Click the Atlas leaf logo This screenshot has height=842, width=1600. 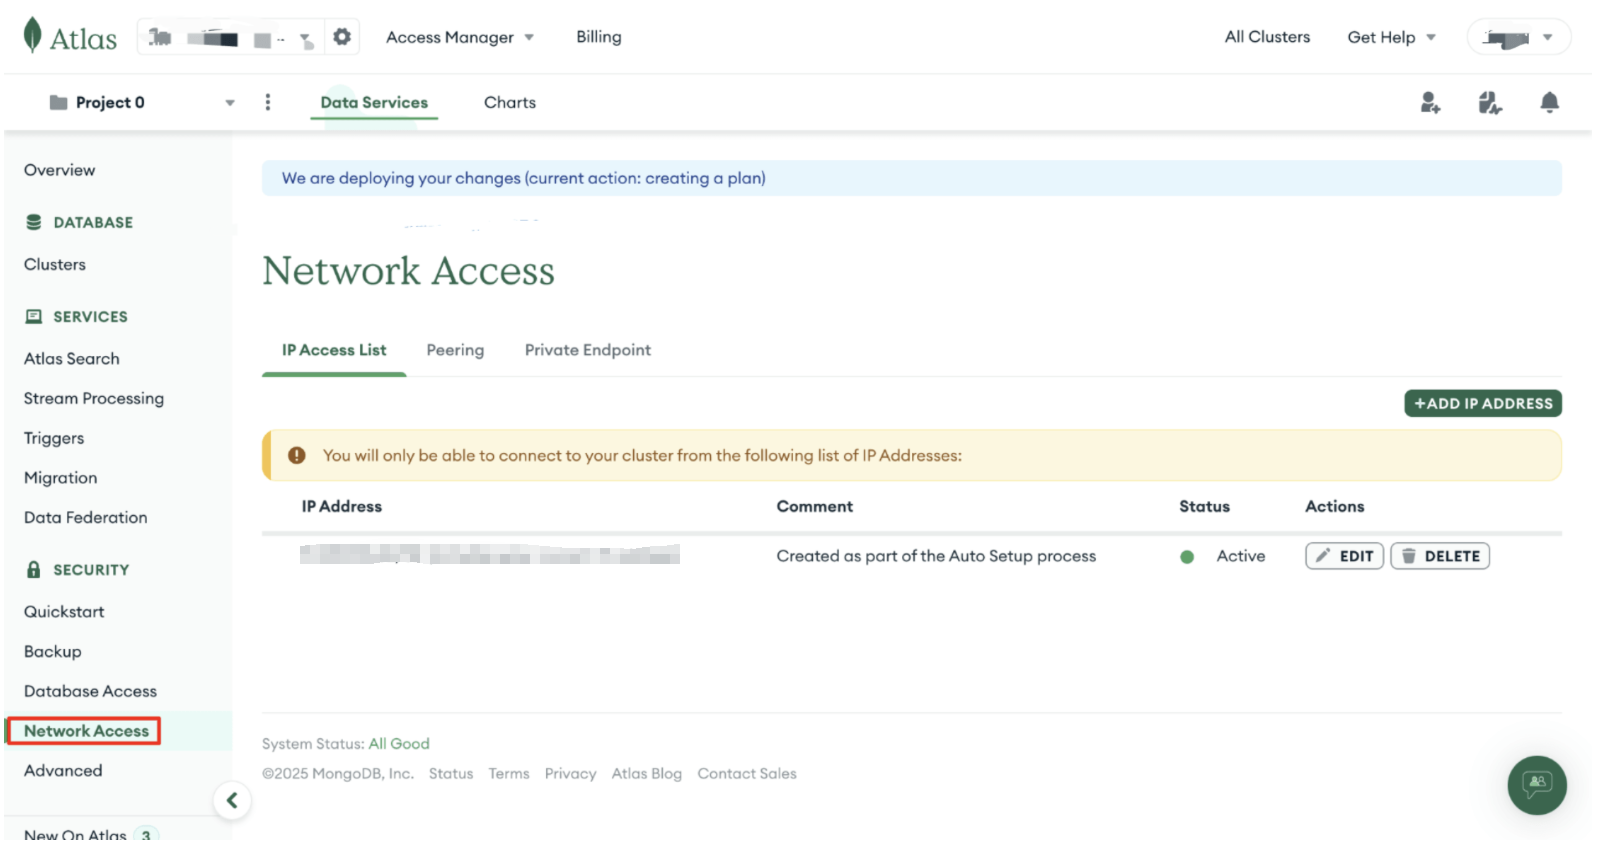tap(33, 35)
